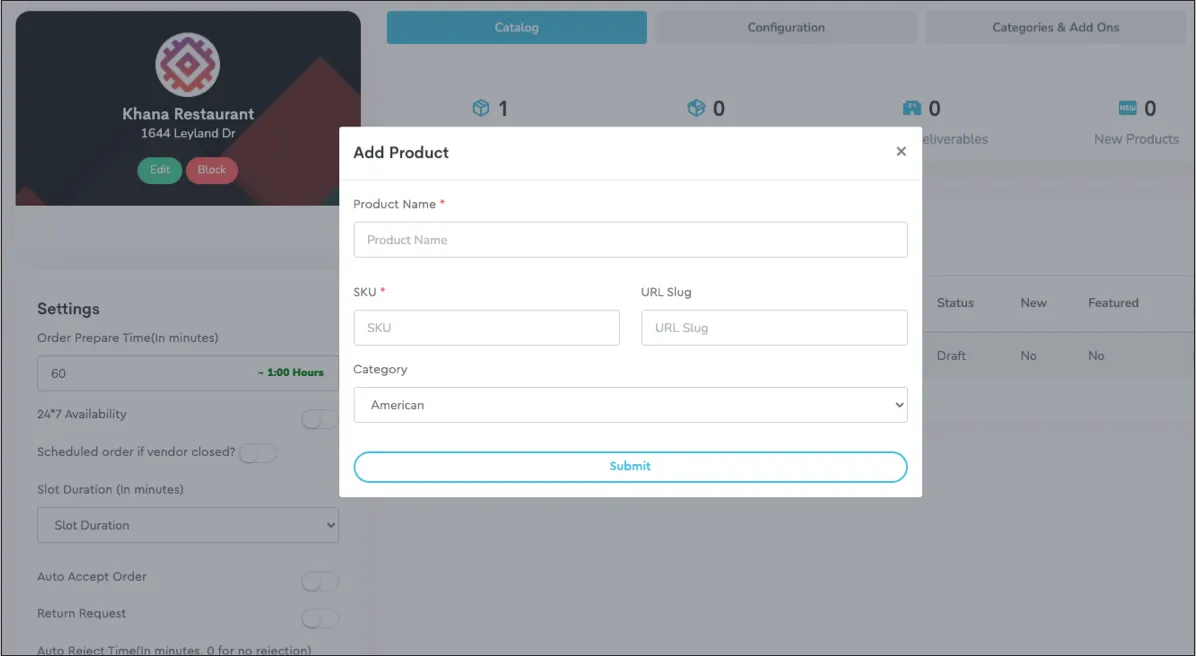
Task: Go to Categories & Add Ons tab
Action: click(1055, 28)
